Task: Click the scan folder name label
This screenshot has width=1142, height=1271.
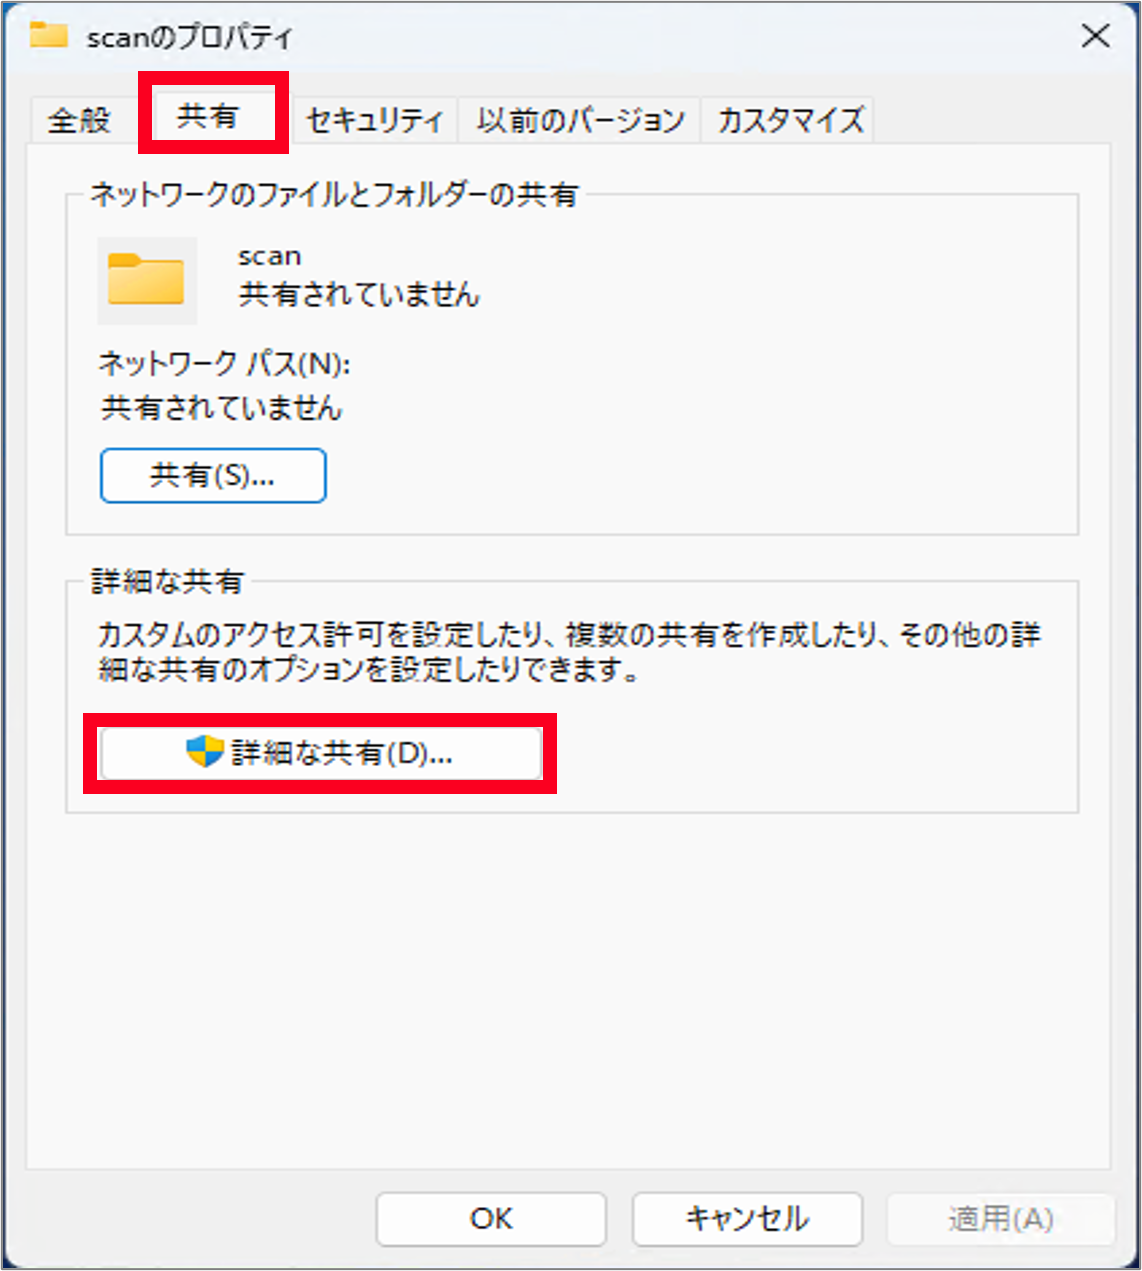Action: pyautogui.click(x=270, y=256)
